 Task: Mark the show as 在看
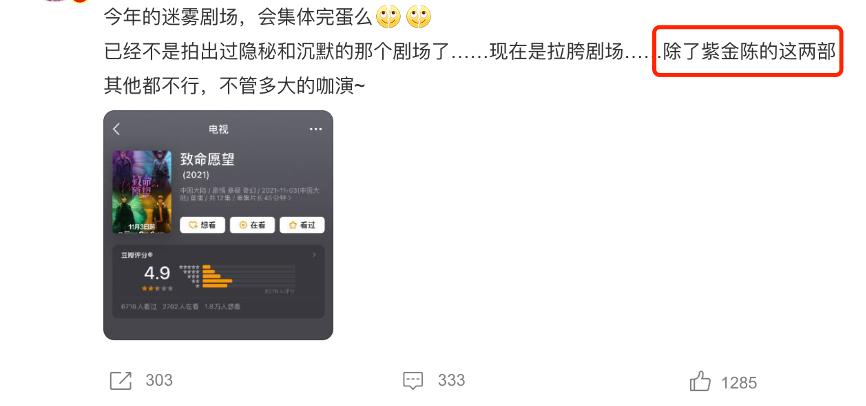tap(252, 225)
